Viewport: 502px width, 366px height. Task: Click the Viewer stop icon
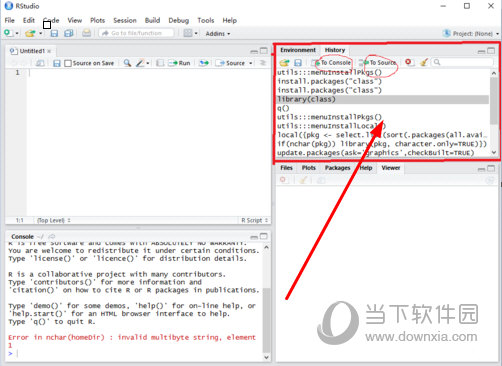[283, 180]
